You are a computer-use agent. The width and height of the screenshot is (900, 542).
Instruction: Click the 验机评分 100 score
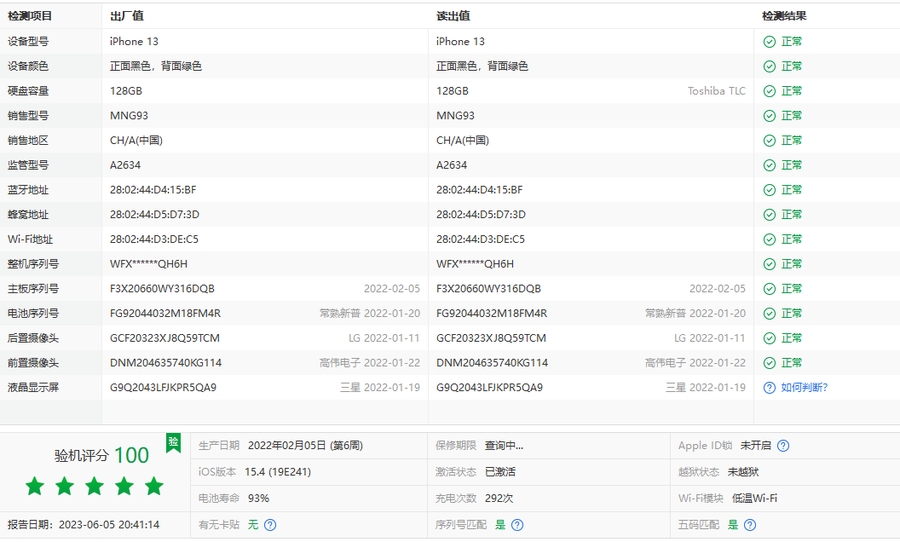coord(101,456)
